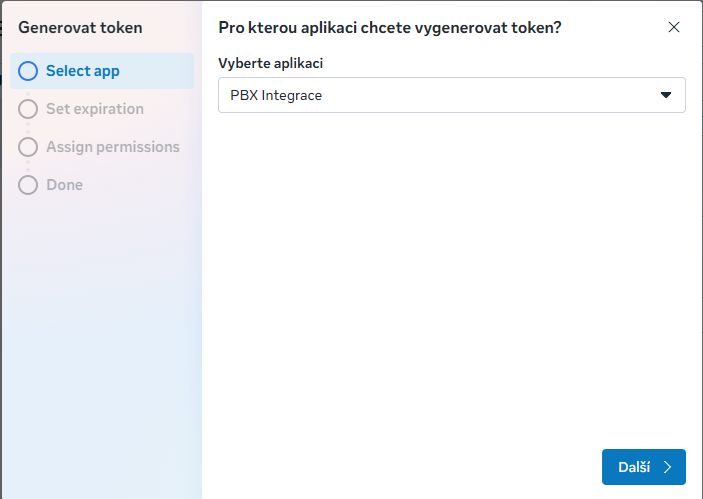Expand the dropdown caret arrow
The image size is (703, 499).
coord(666,95)
